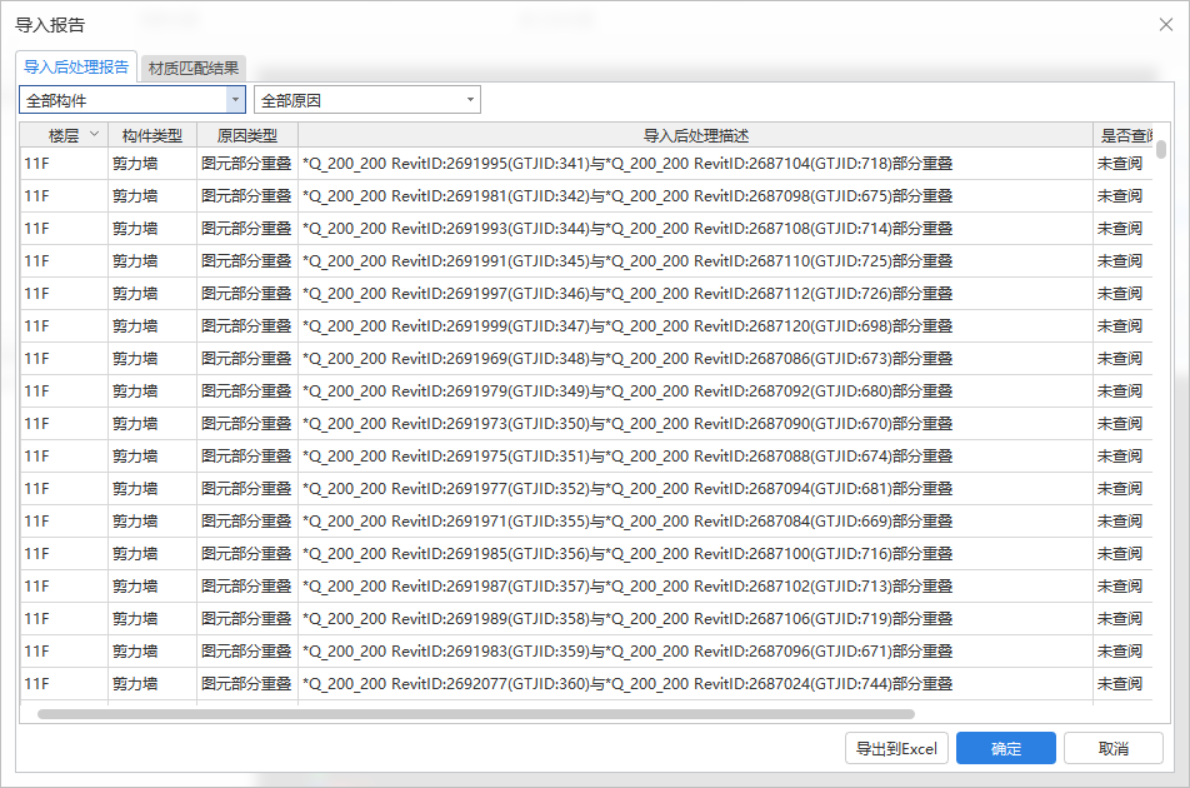Select row with RevitID:2691969(GTJID:348)
Viewport: 1190px width, 788px height.
tap(586, 359)
